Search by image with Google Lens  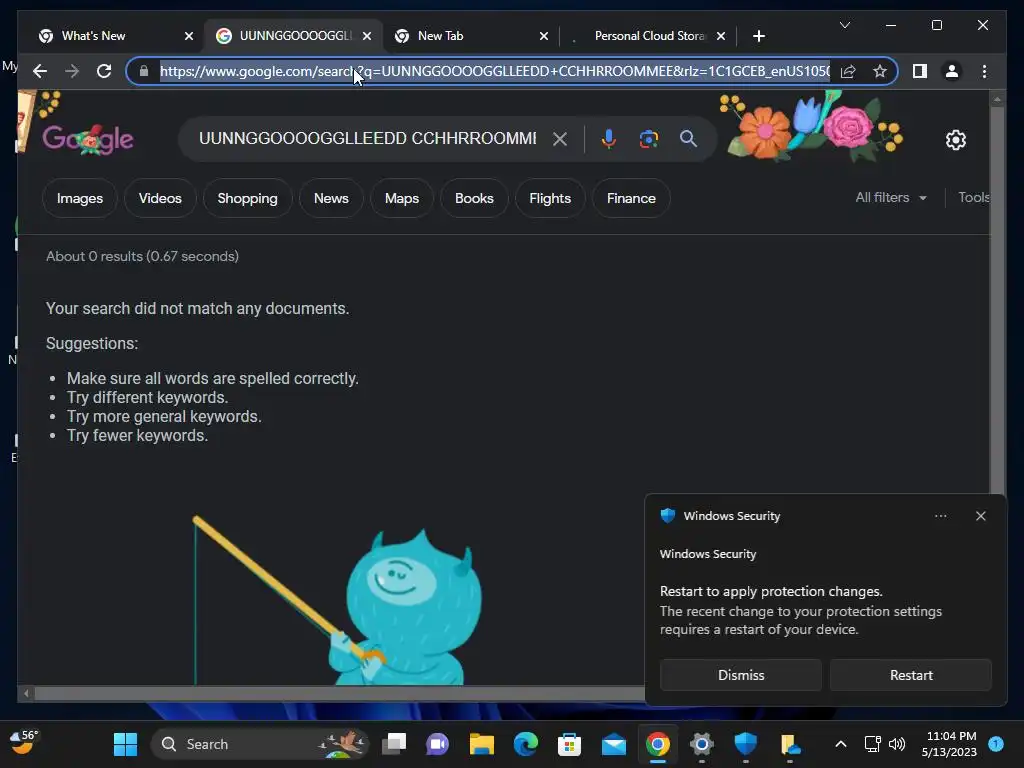648,139
